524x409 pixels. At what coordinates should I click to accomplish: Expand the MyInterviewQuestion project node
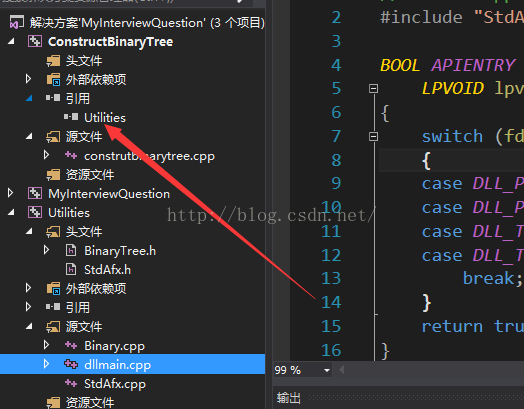[10, 193]
